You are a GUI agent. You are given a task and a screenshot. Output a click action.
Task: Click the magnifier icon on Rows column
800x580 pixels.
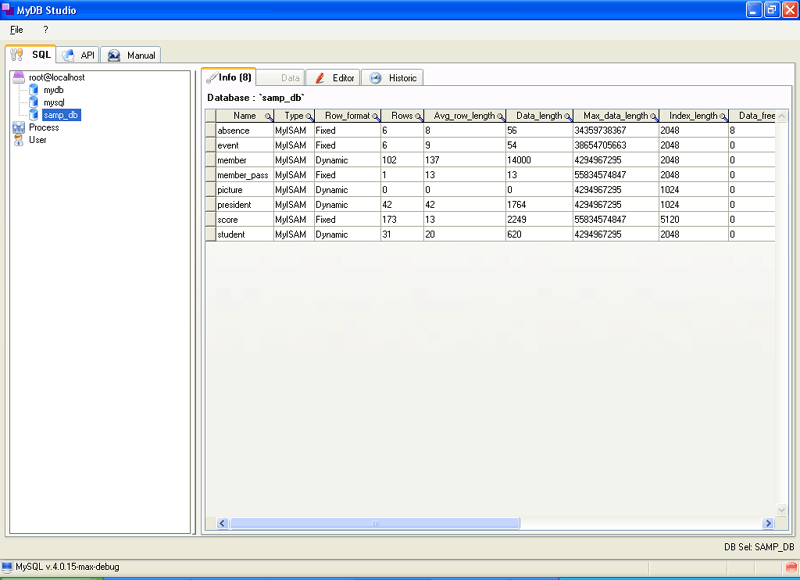pos(418,117)
